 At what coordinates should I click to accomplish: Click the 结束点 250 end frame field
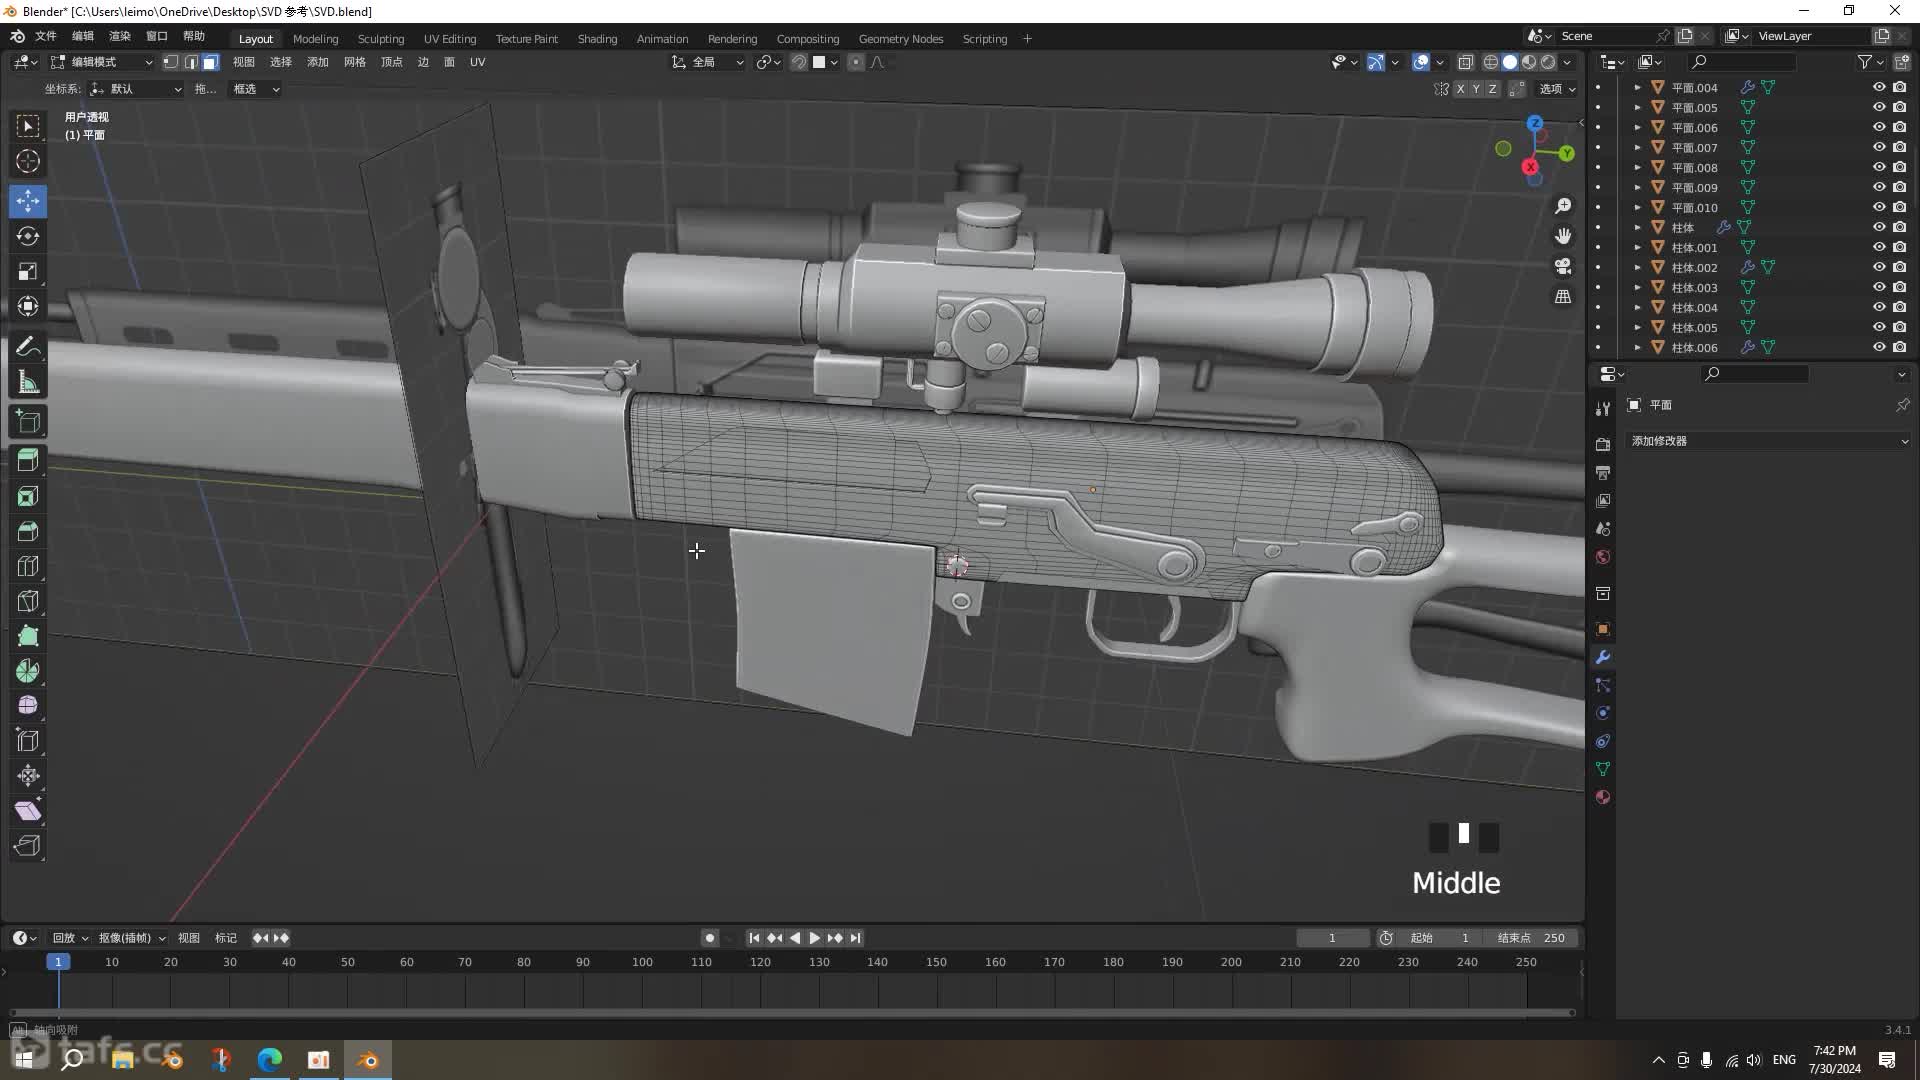tap(1530, 938)
